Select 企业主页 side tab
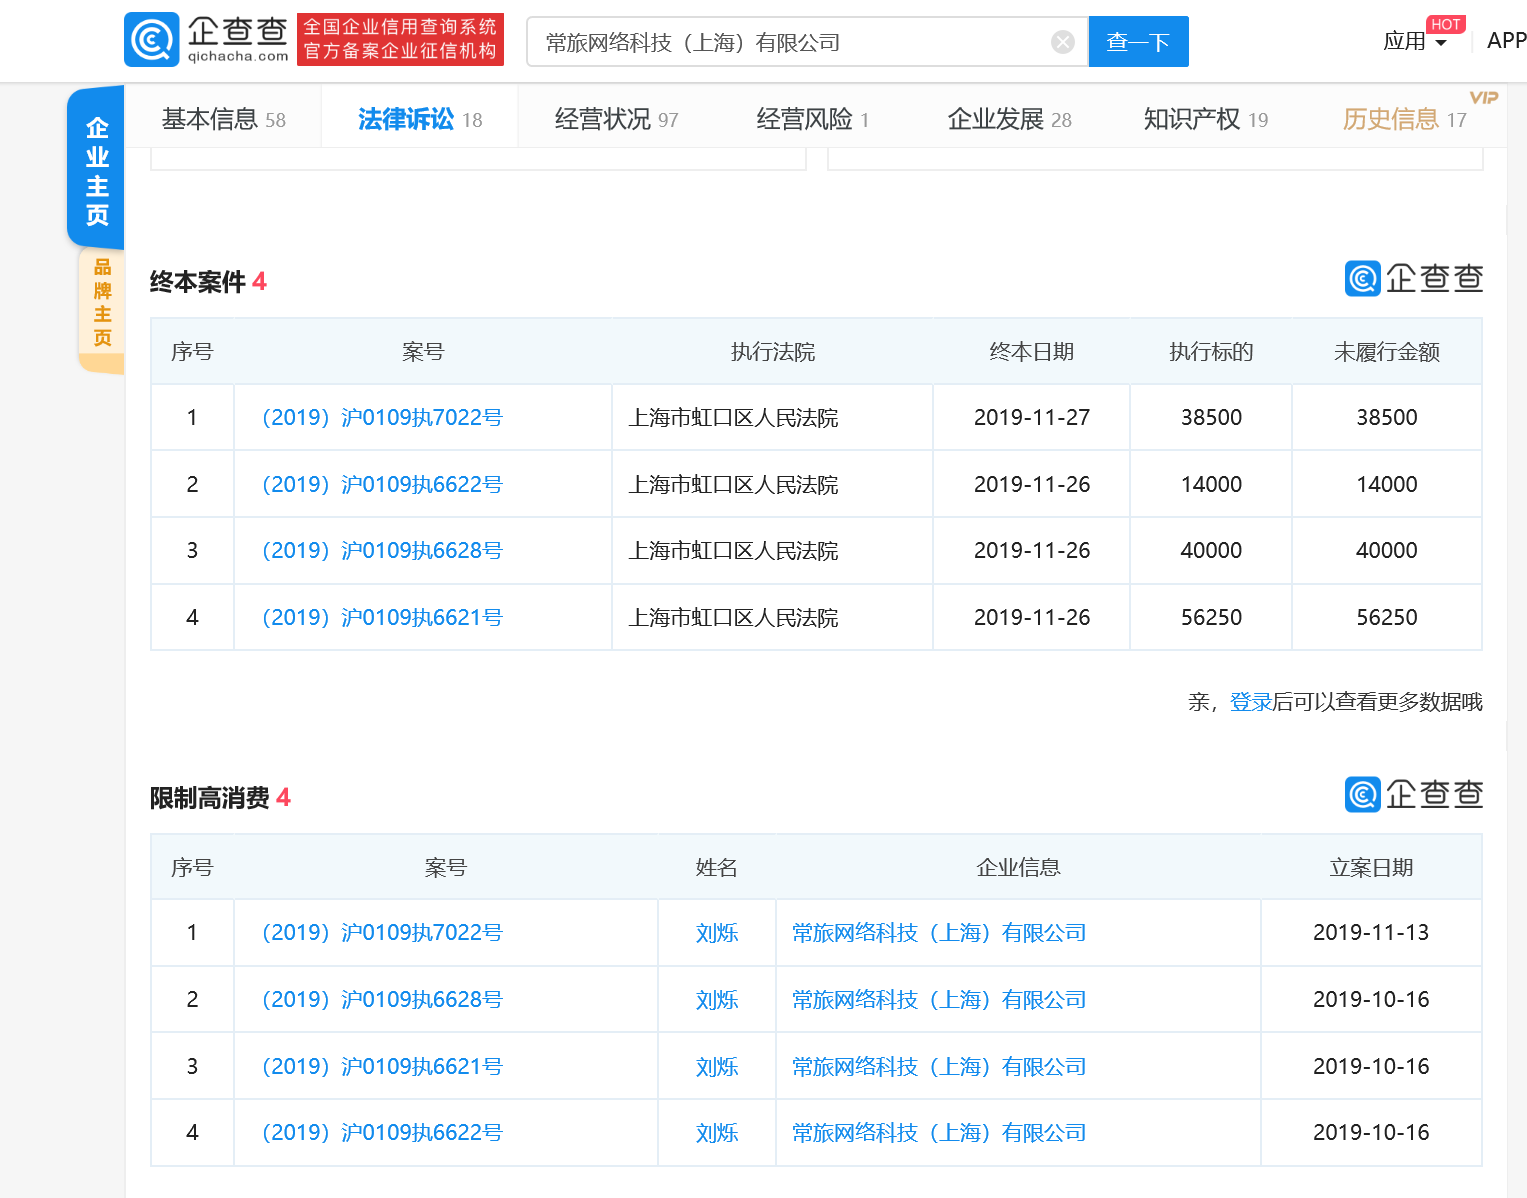The height and width of the screenshot is (1198, 1527). 96,170
